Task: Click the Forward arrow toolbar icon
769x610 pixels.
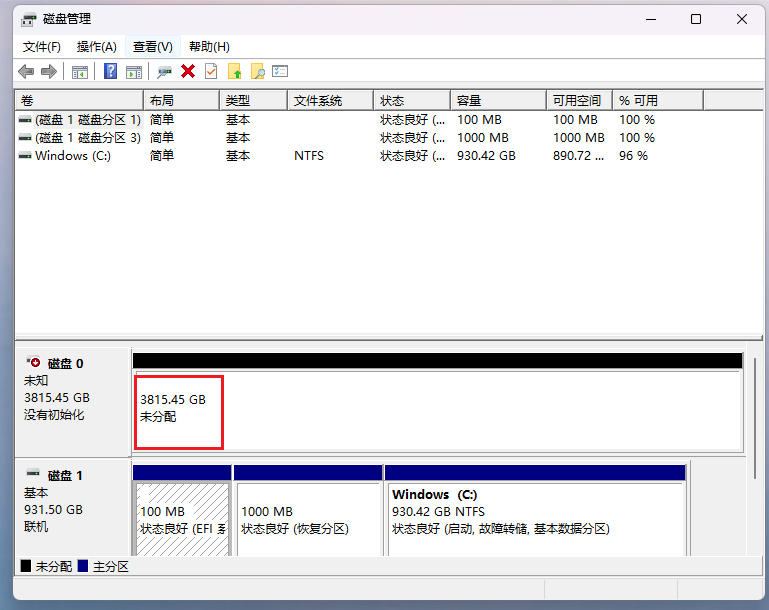Action: point(49,72)
